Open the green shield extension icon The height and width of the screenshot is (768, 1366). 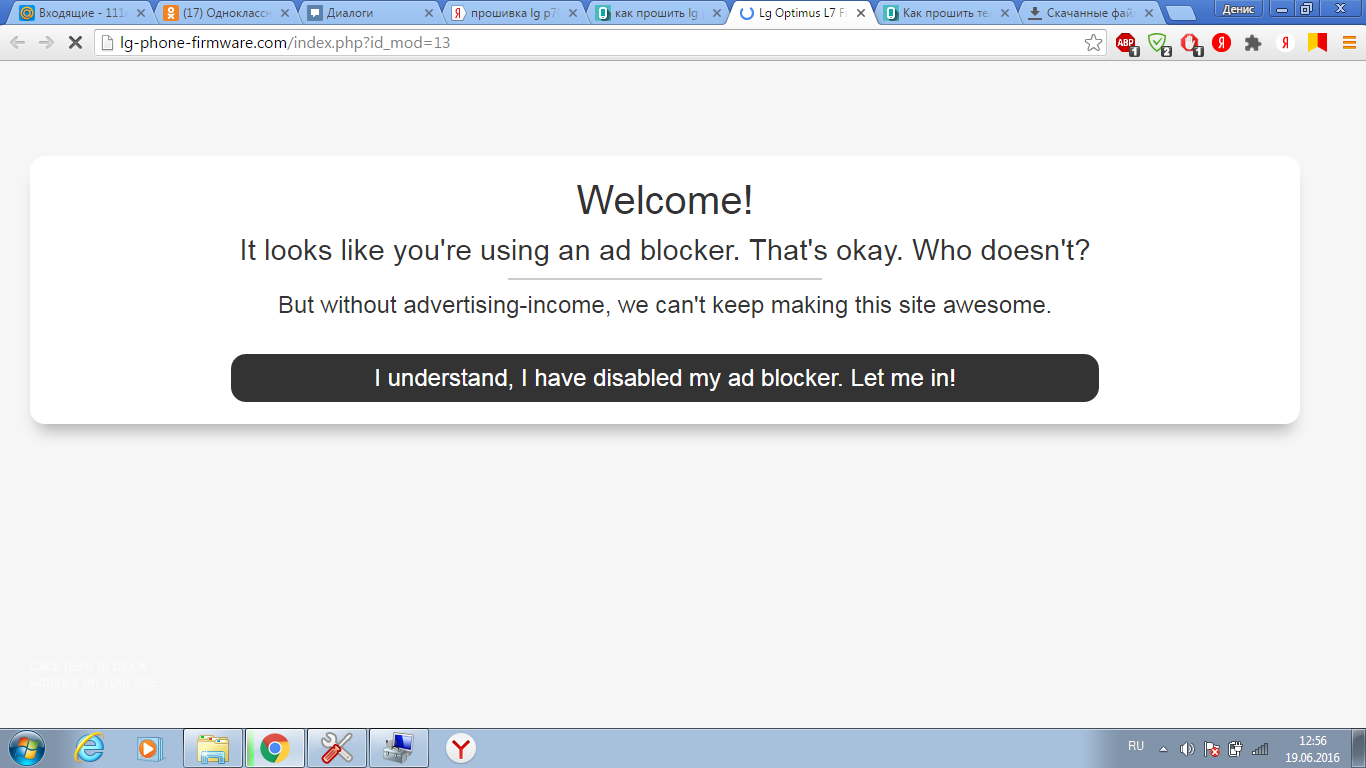pyautogui.click(x=1158, y=43)
